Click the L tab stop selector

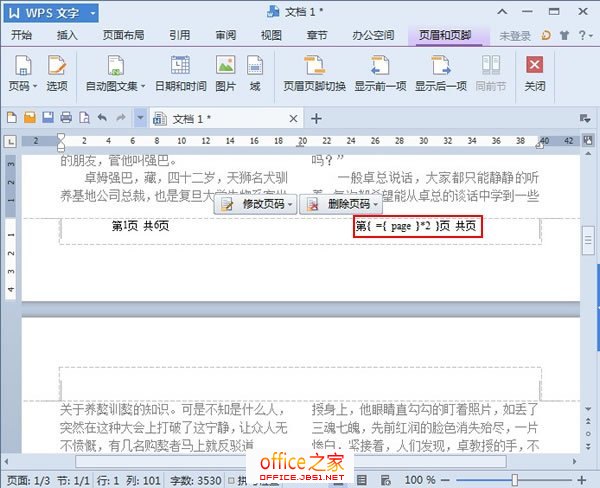[x=11, y=142]
